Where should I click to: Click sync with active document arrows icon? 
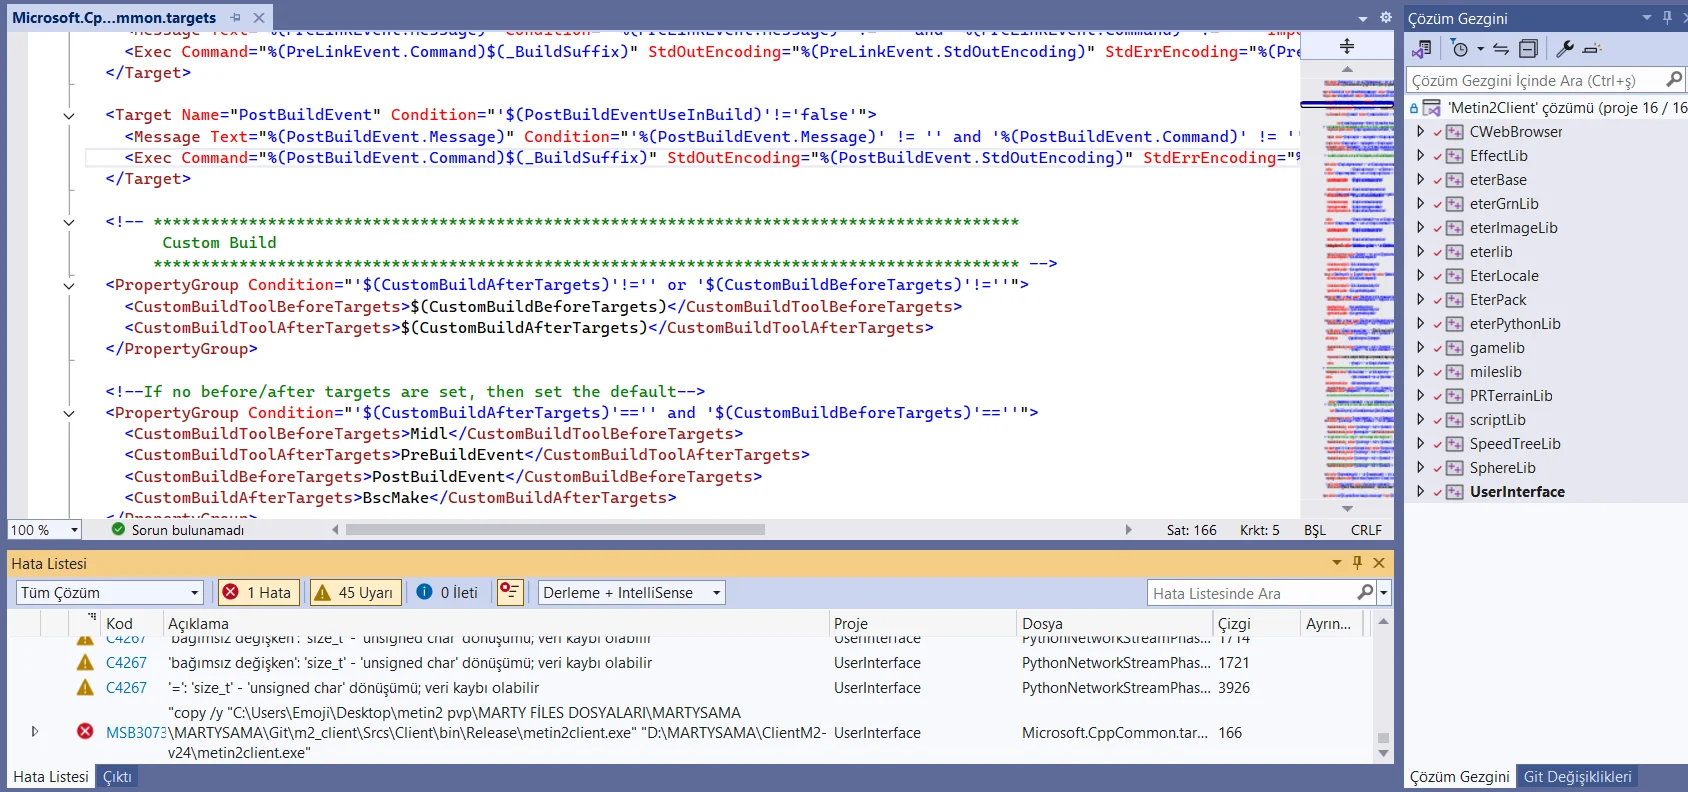[x=1501, y=48]
